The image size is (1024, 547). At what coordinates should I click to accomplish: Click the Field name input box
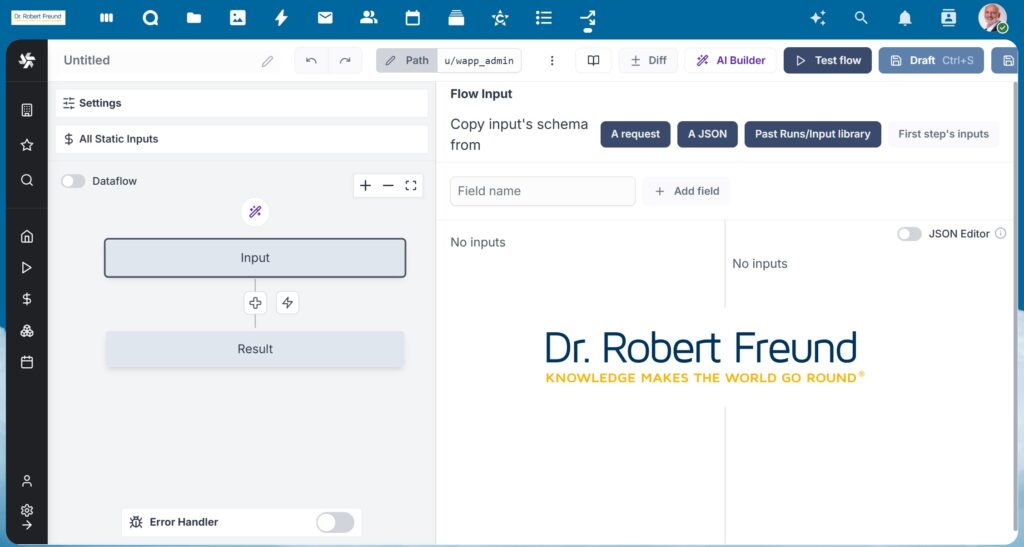(542, 191)
